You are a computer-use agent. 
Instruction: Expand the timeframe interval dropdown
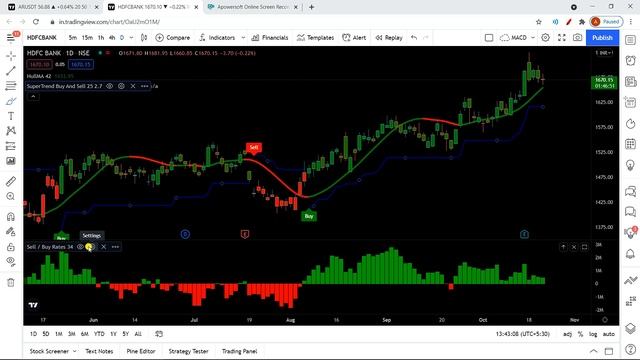coord(131,38)
